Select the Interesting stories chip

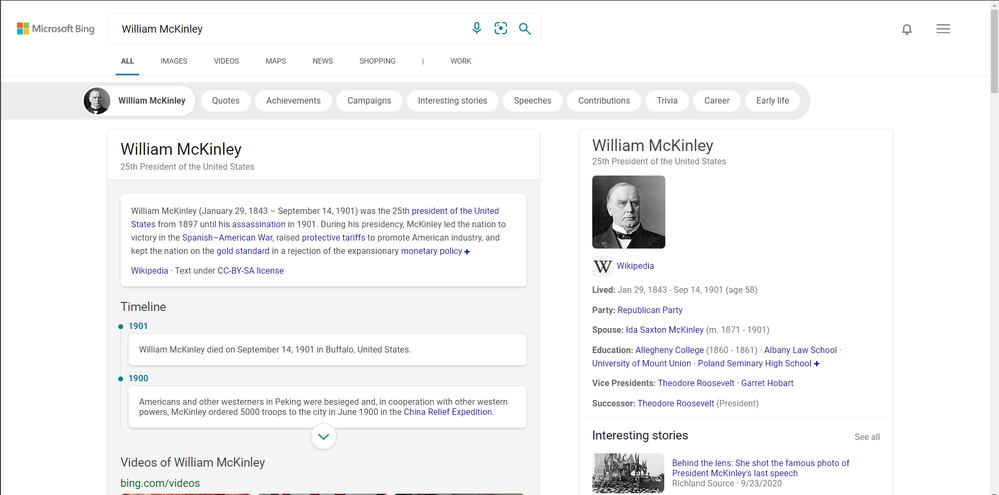tap(452, 101)
